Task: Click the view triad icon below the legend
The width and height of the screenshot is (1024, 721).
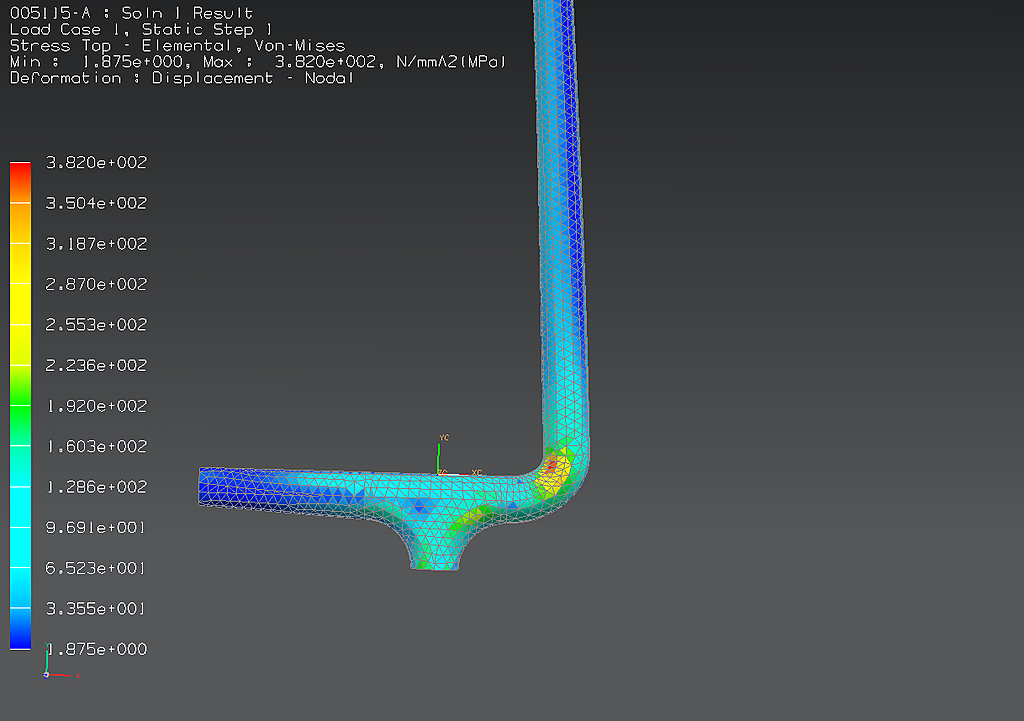Action: coord(59,662)
